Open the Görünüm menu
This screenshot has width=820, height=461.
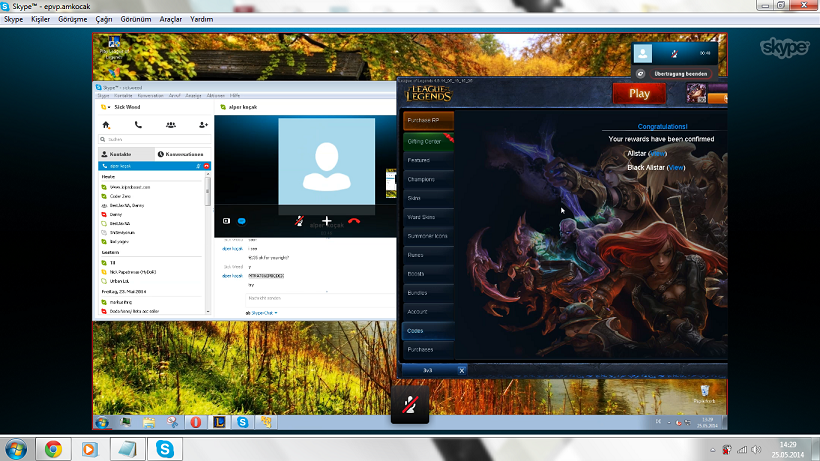click(135, 19)
